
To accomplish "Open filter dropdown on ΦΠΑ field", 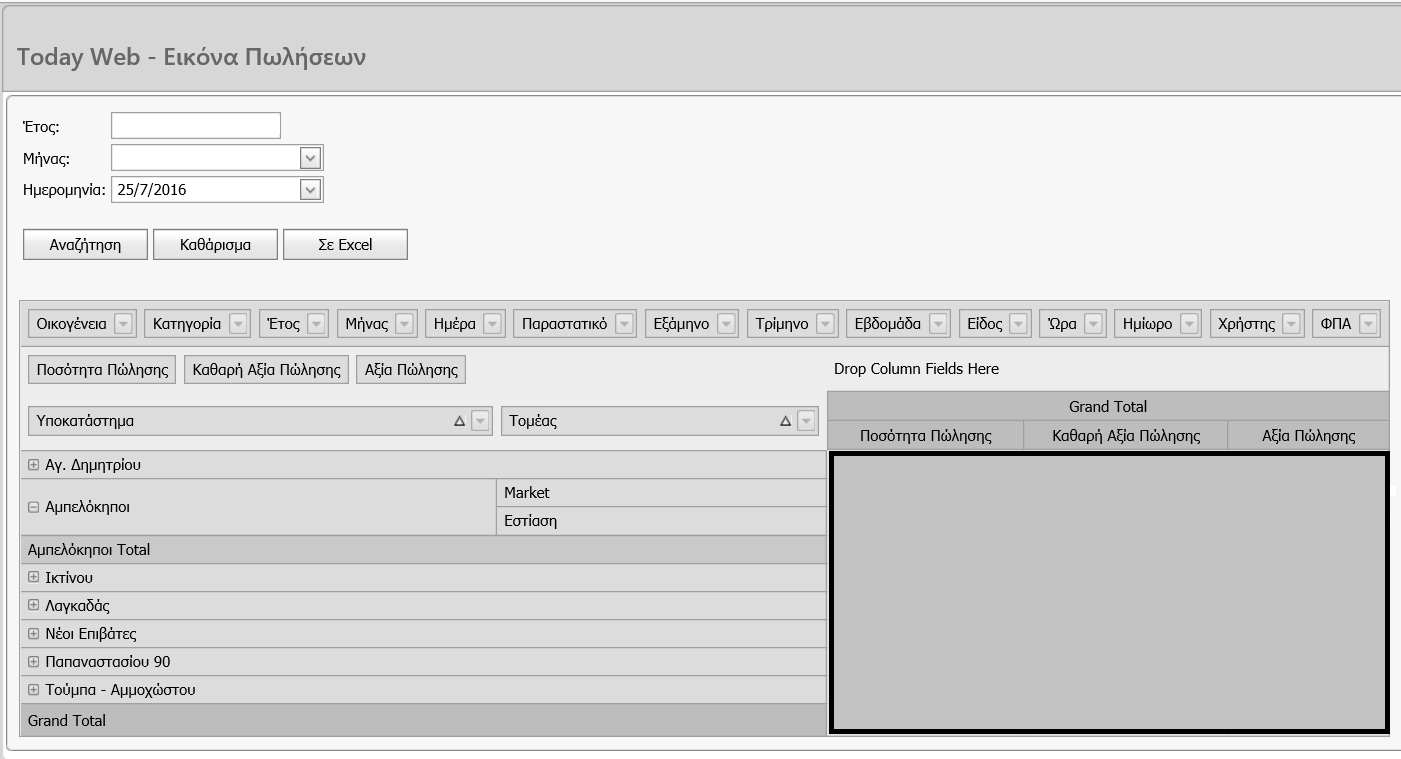I will point(1368,324).
